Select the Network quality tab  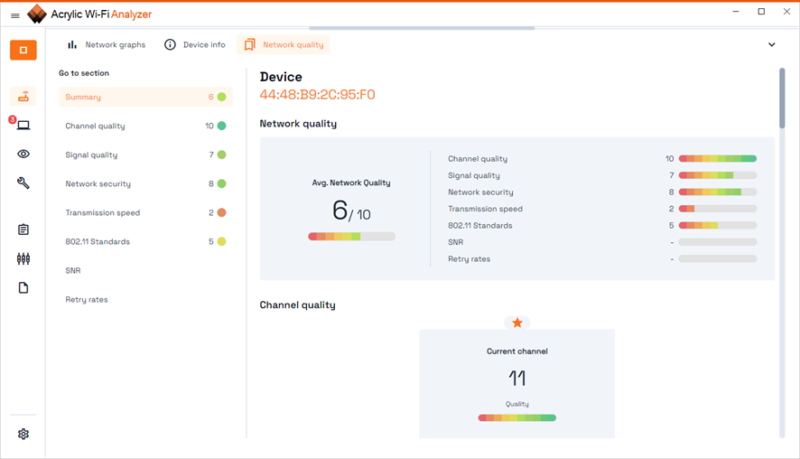(x=284, y=45)
